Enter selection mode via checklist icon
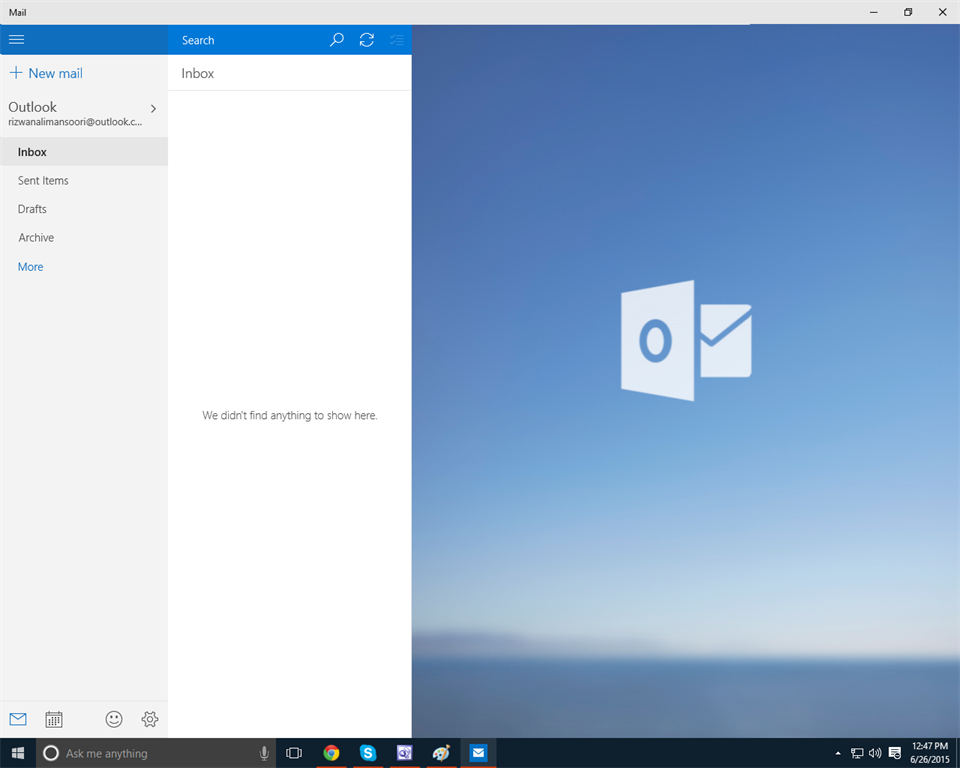The image size is (960, 768). pos(397,40)
